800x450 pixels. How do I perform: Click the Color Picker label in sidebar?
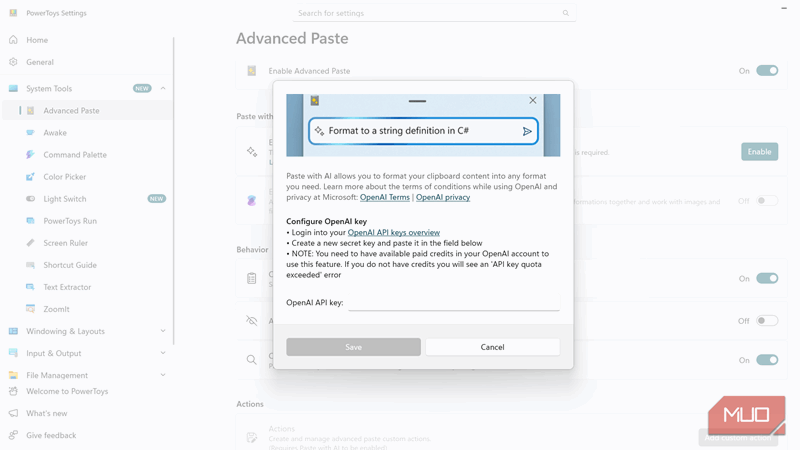pos(65,177)
